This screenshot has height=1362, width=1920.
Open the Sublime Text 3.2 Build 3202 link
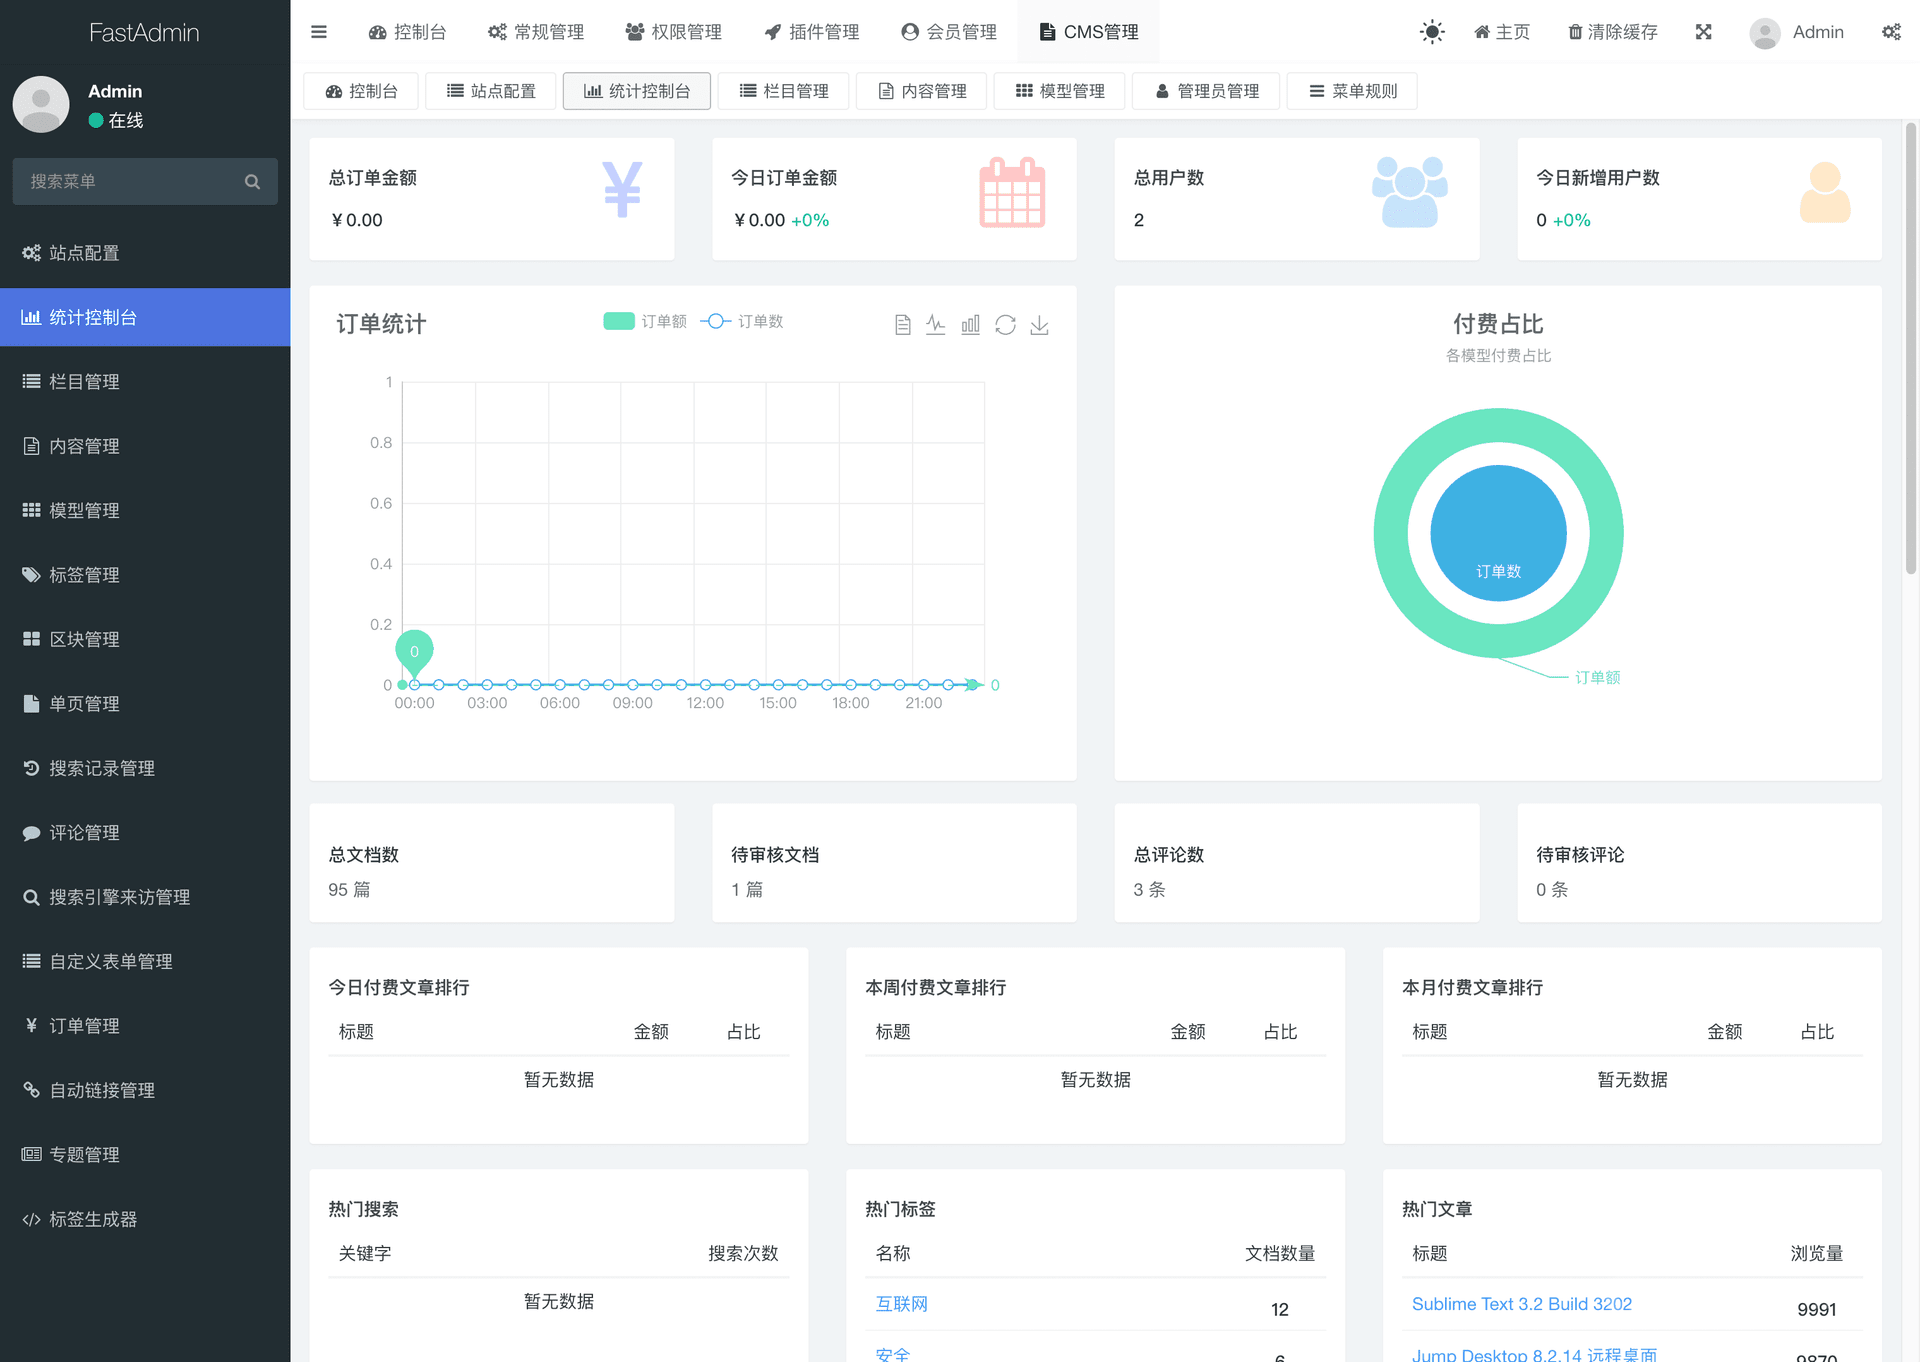point(1521,1304)
